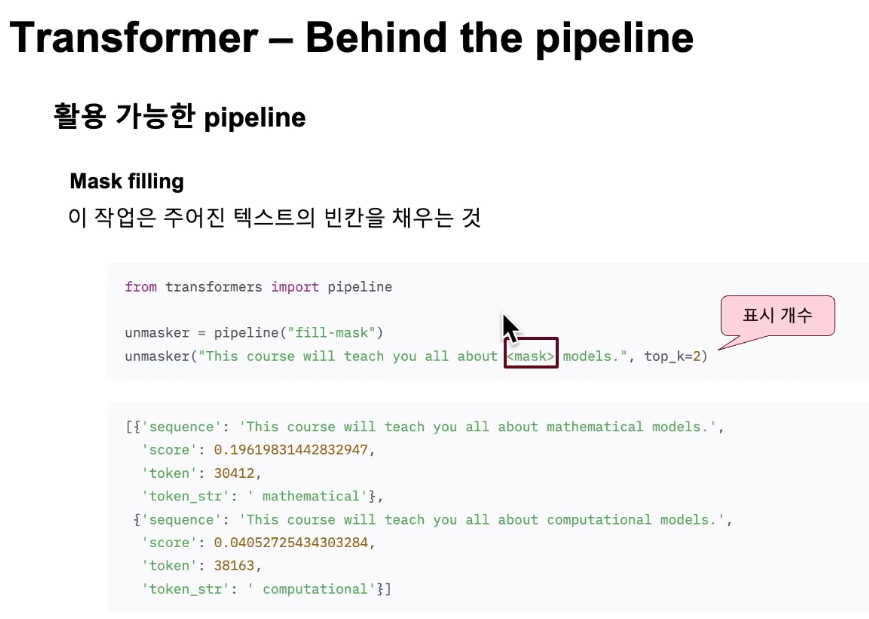
Task: Click the second output sequence about computational models
Action: (x=482, y=520)
